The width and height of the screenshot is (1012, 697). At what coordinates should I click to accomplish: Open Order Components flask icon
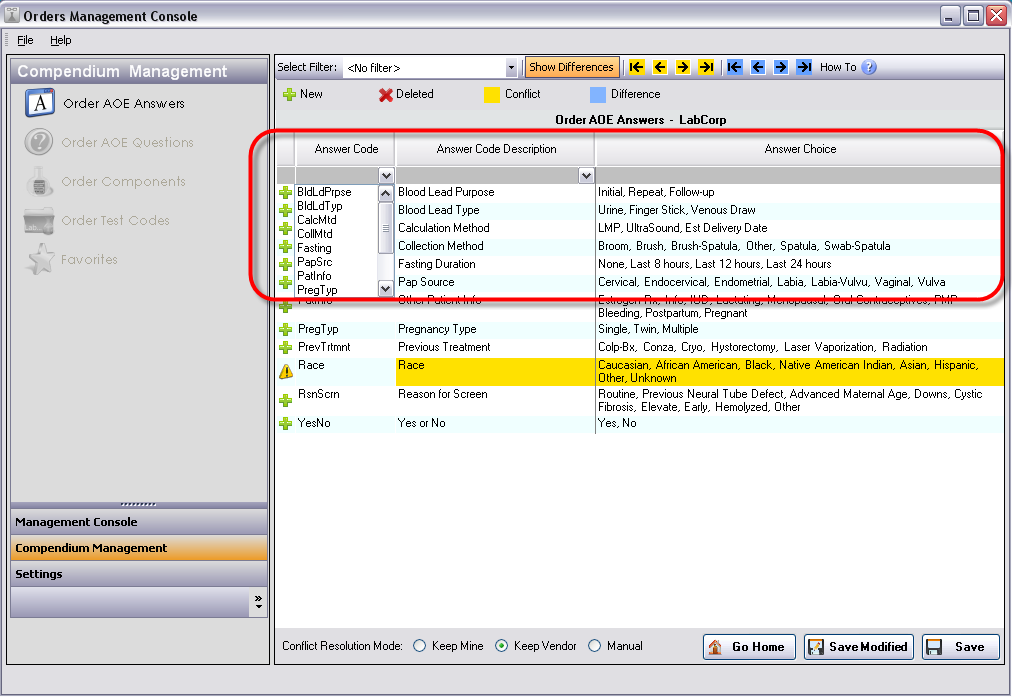tap(39, 181)
